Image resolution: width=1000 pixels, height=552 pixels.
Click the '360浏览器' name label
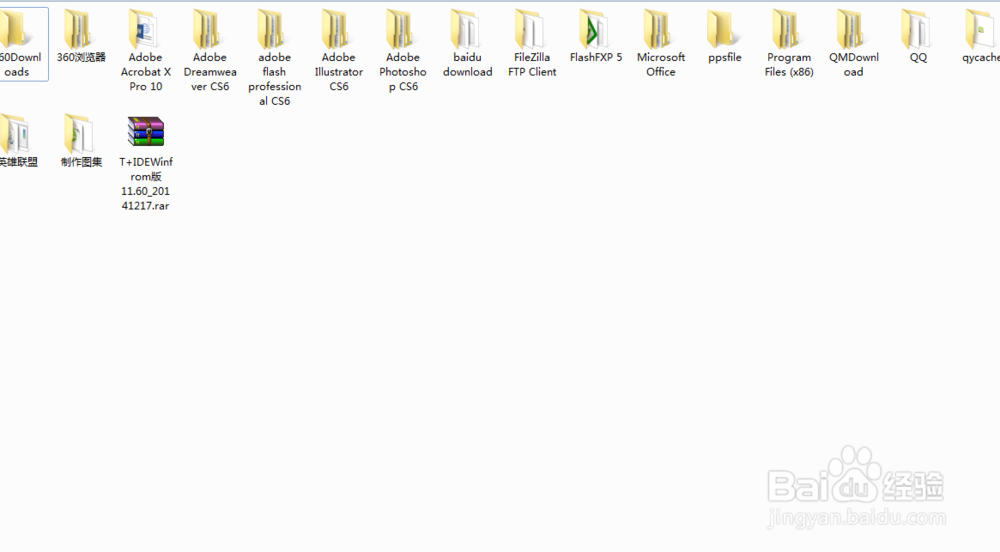pos(81,57)
